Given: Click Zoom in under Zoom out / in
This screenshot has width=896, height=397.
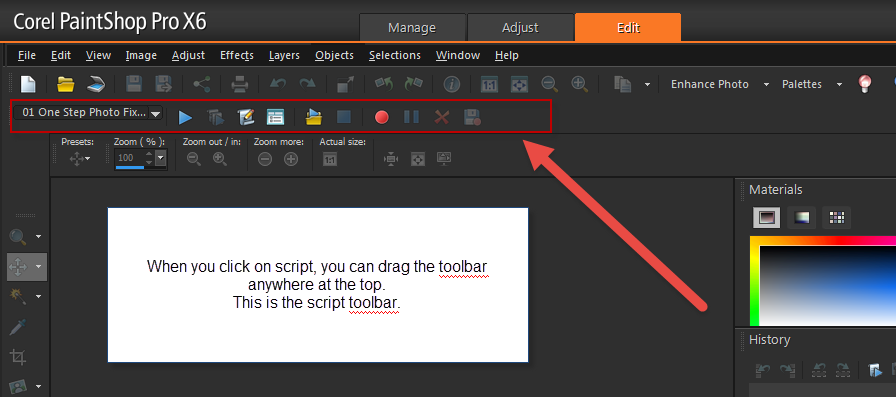Looking at the screenshot, I should 220,160.
